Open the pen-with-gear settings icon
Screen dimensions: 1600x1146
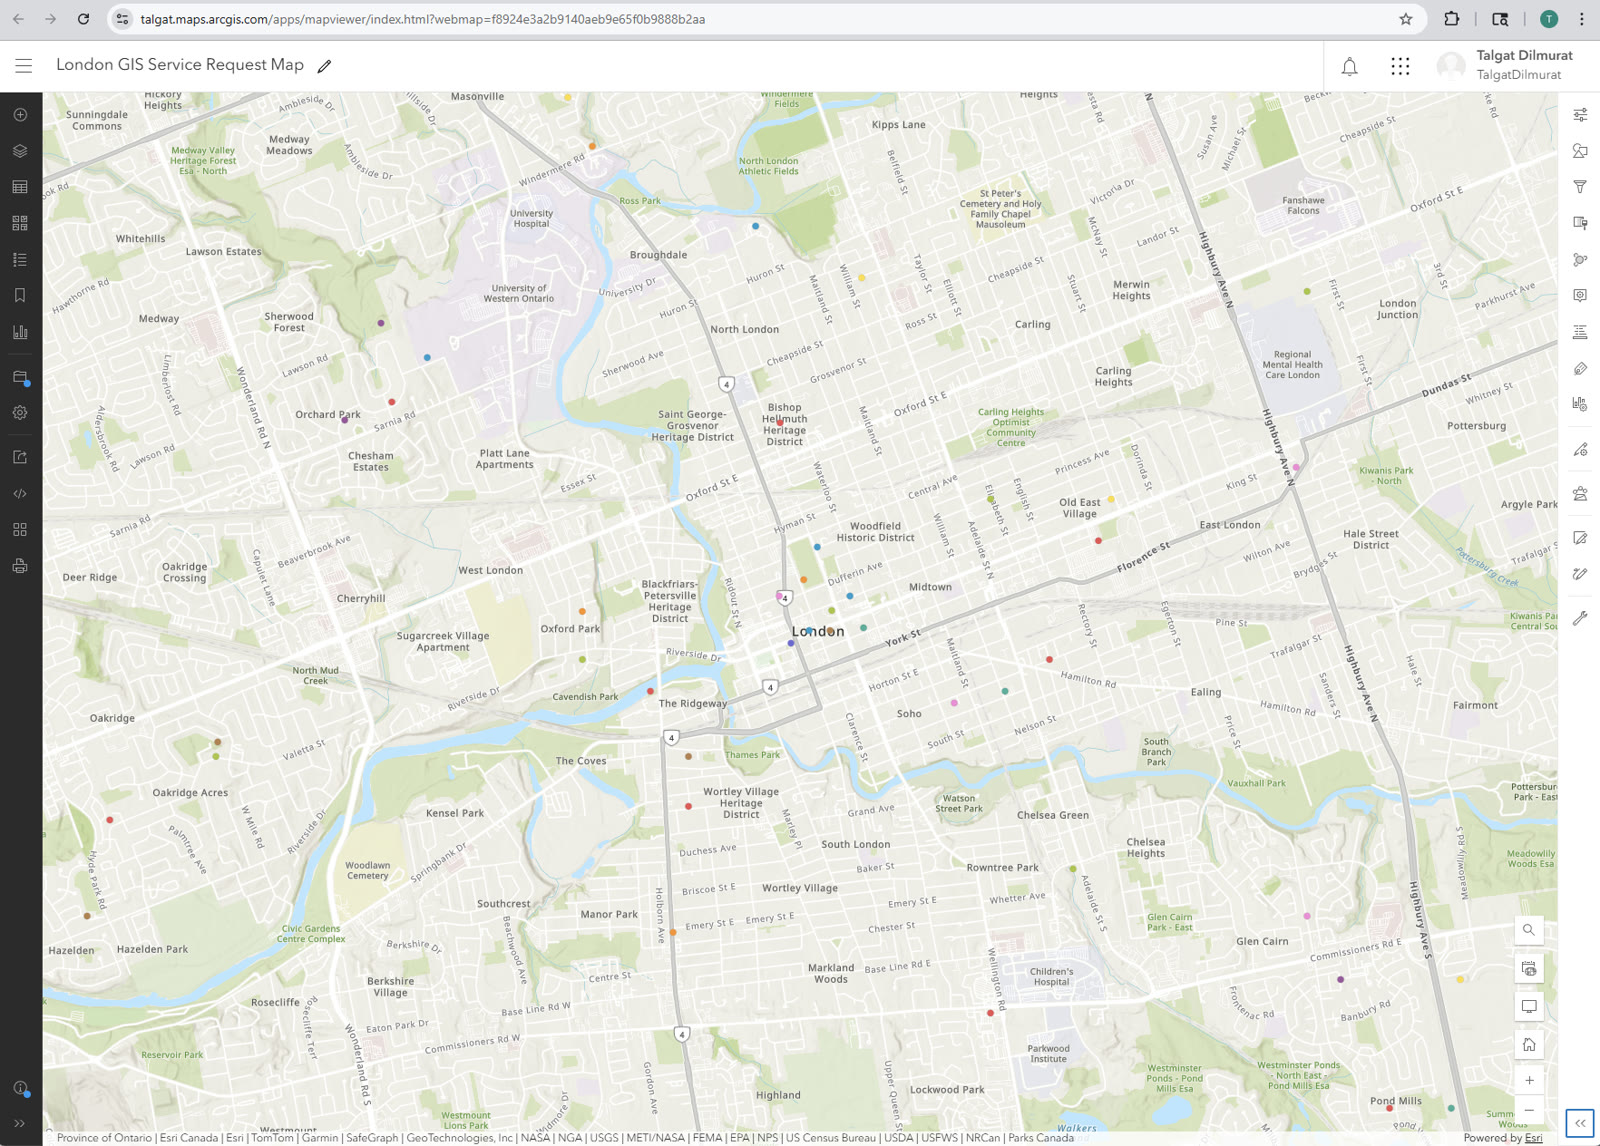tap(1580, 449)
